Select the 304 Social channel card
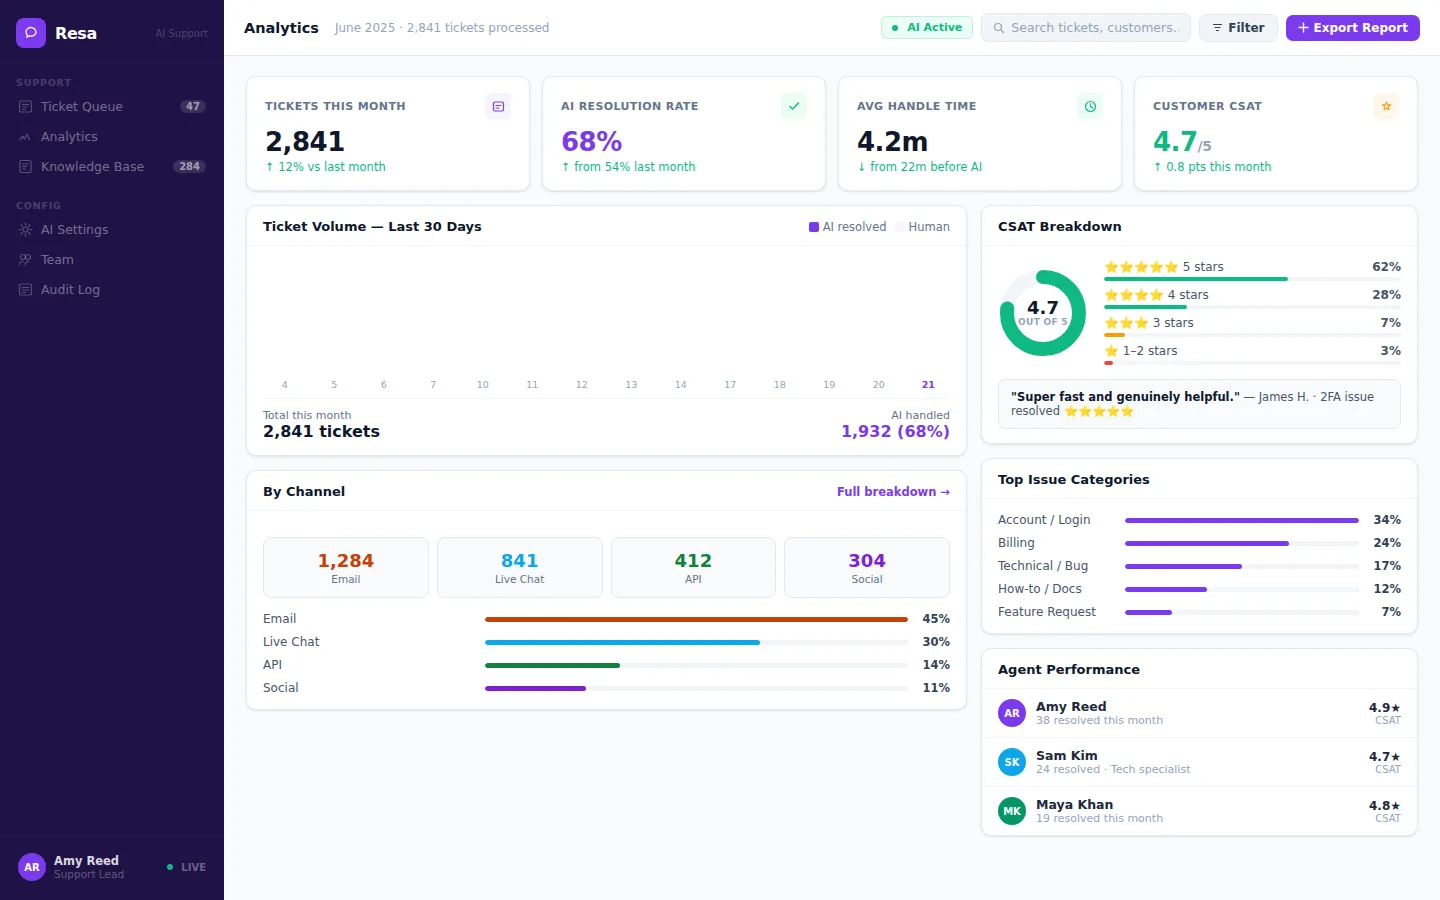Viewport: 1440px width, 900px height. 867,568
